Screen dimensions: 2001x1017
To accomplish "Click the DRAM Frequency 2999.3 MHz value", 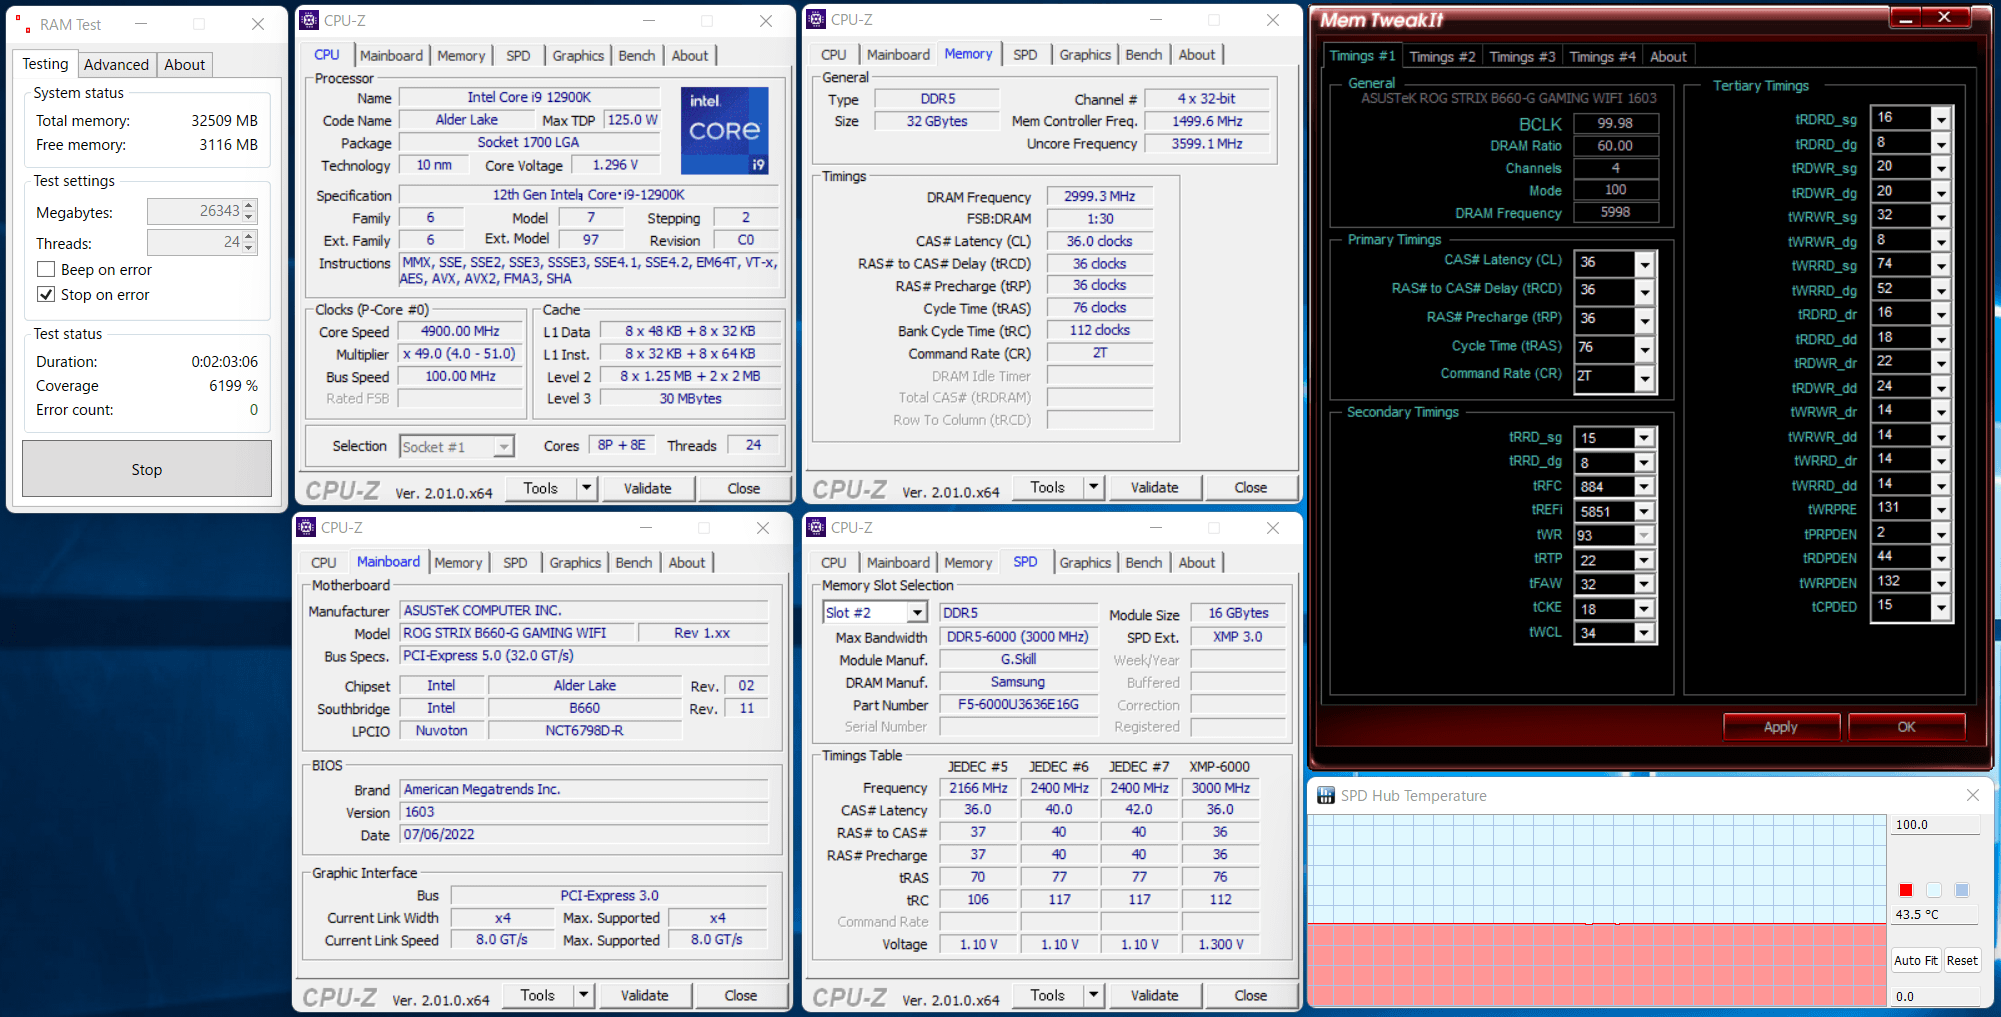I will [1100, 197].
